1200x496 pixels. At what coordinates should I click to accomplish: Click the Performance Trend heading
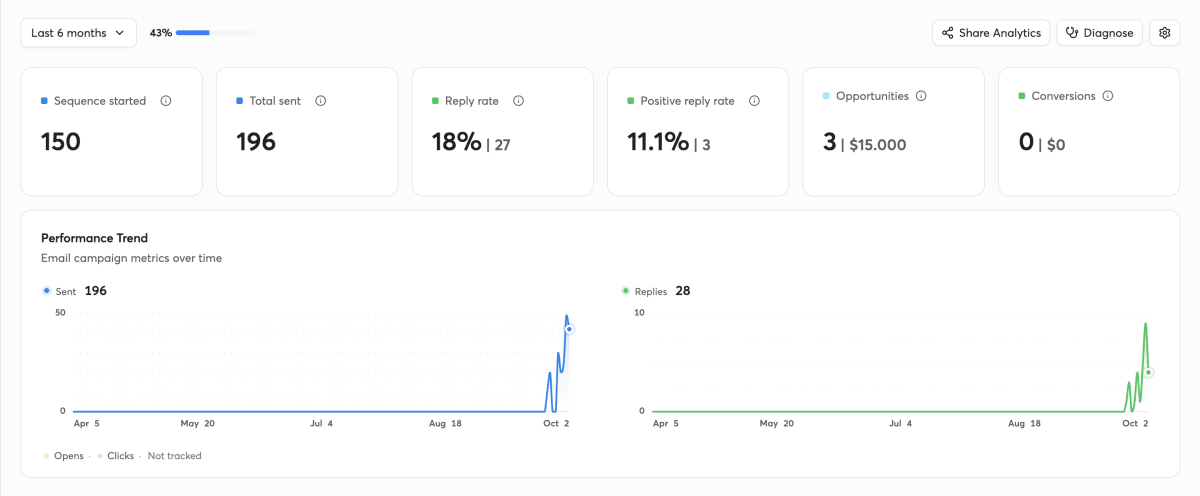pyautogui.click(x=94, y=238)
